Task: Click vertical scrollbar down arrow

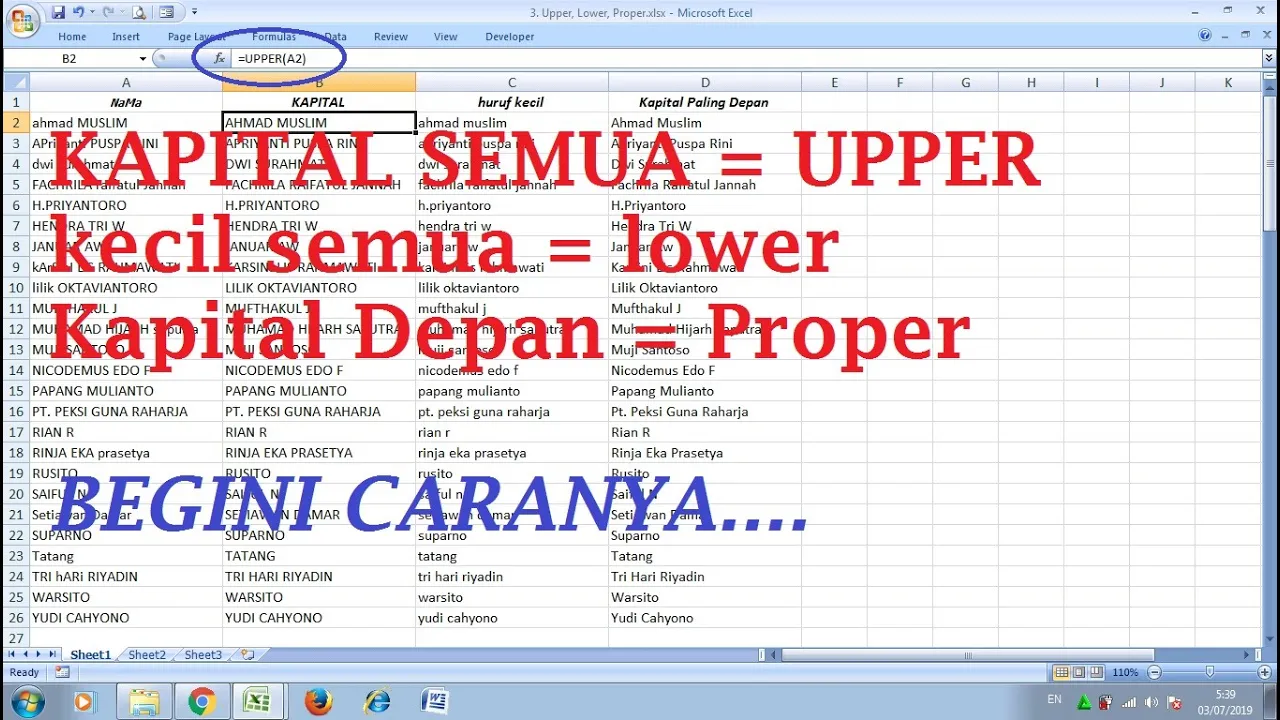Action: (x=1271, y=641)
